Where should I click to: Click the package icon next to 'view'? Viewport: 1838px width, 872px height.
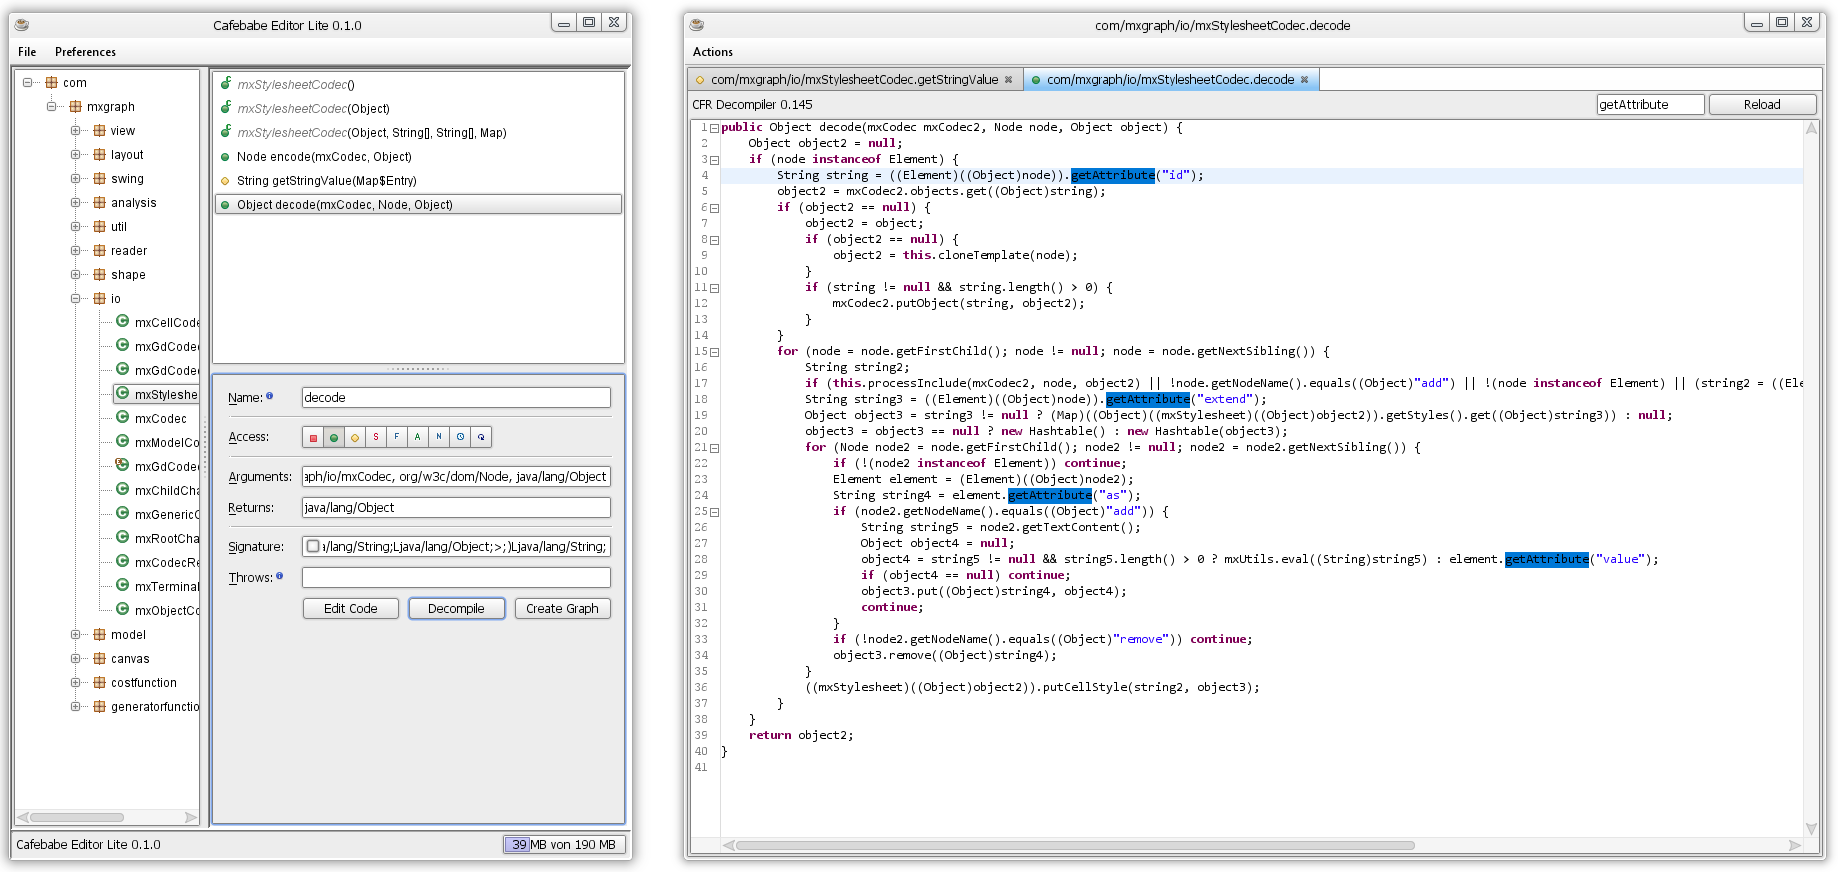click(x=99, y=131)
